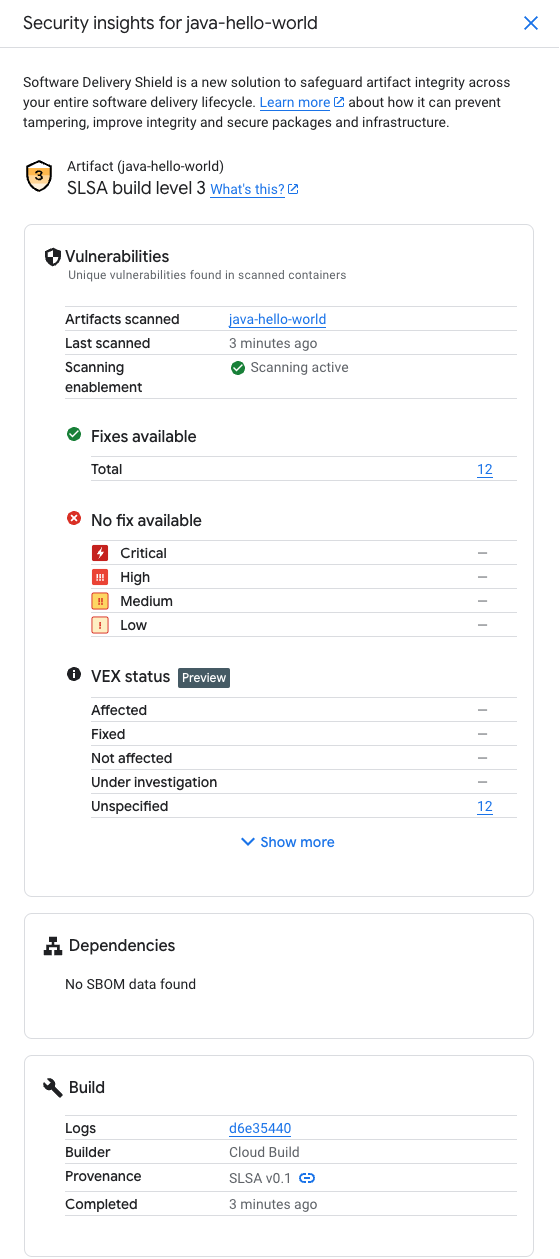Click the Dependencies tree icon
This screenshot has height=1259, width=560.
(53, 946)
